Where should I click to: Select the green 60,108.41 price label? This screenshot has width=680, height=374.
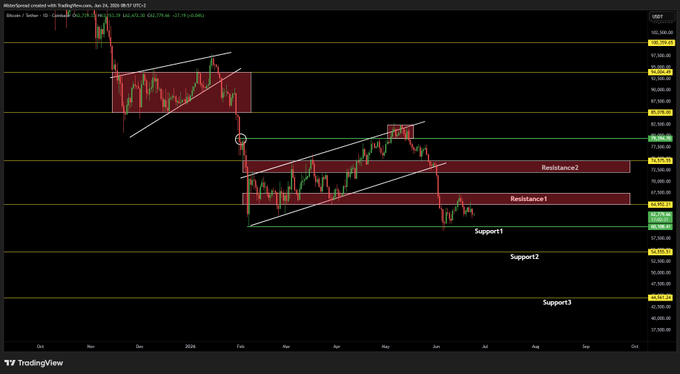point(661,226)
